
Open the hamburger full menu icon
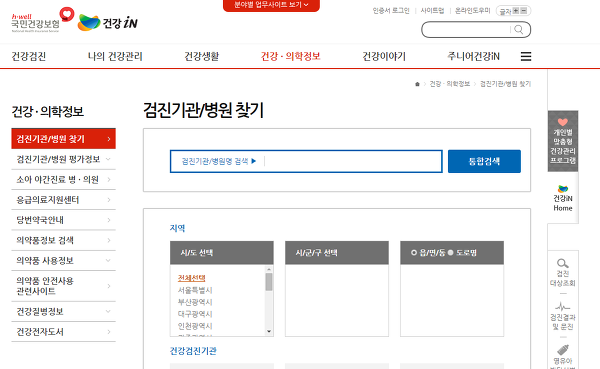(x=526, y=56)
